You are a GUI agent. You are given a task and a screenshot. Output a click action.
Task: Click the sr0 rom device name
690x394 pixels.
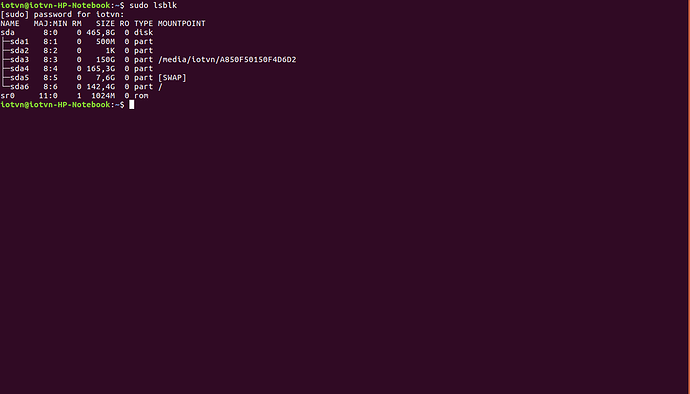[7, 96]
